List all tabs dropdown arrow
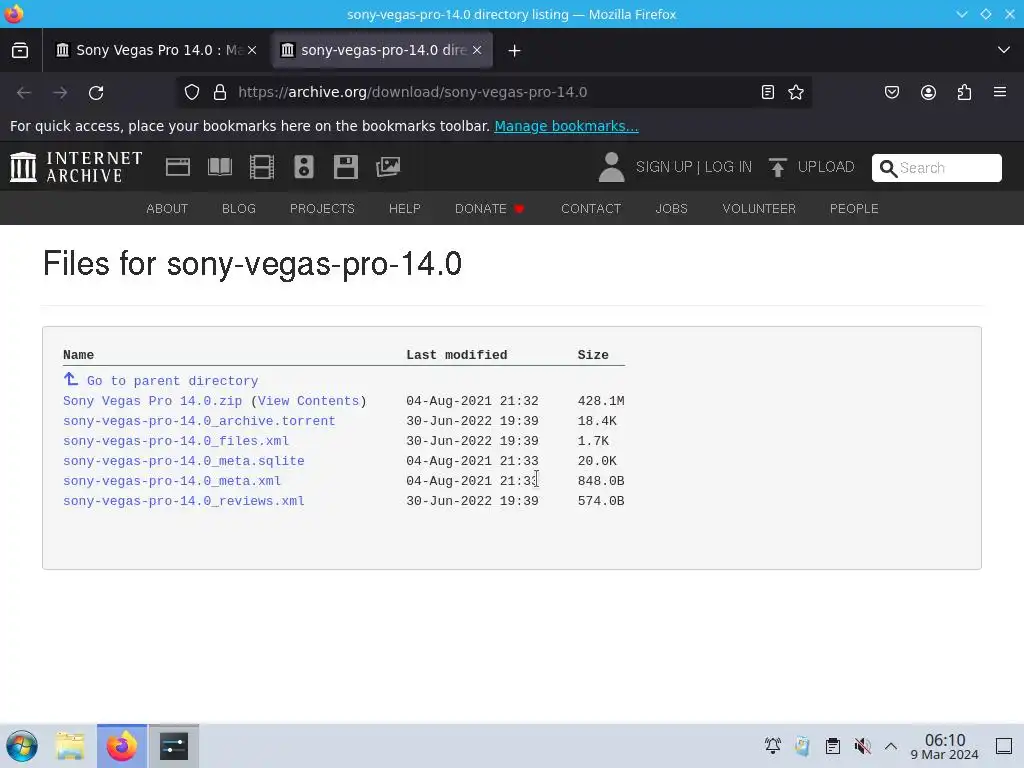 [x=1004, y=50]
